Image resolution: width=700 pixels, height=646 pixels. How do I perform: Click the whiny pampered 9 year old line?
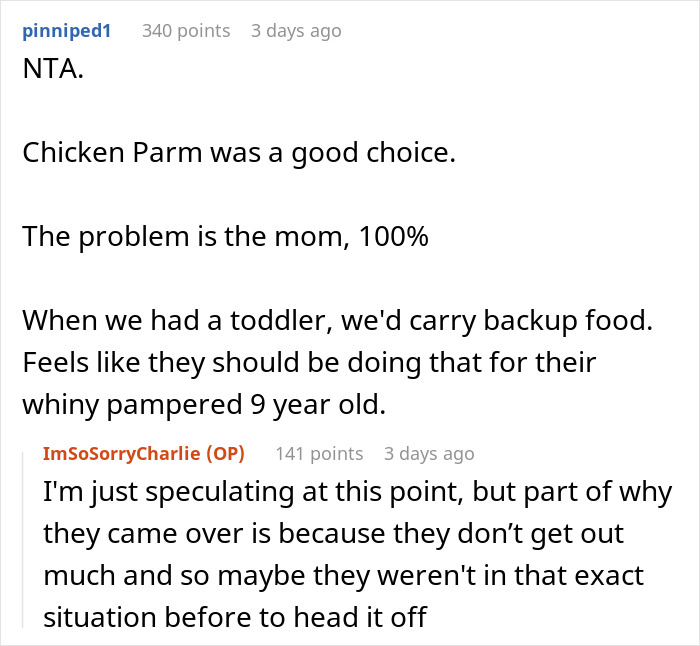point(204,405)
